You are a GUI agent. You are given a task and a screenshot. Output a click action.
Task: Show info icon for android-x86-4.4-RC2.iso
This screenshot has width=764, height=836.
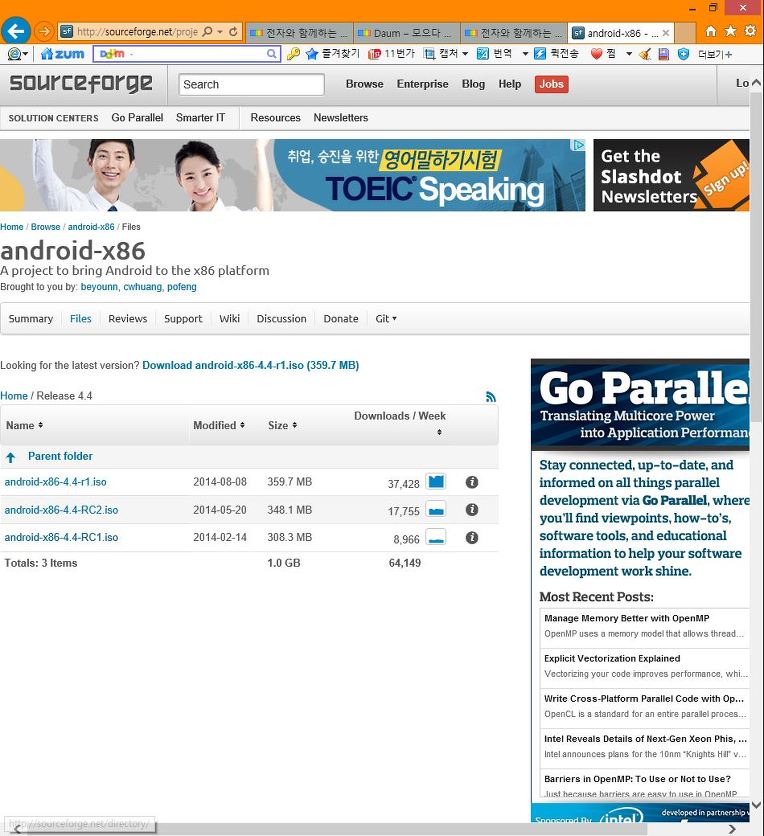tap(472, 510)
